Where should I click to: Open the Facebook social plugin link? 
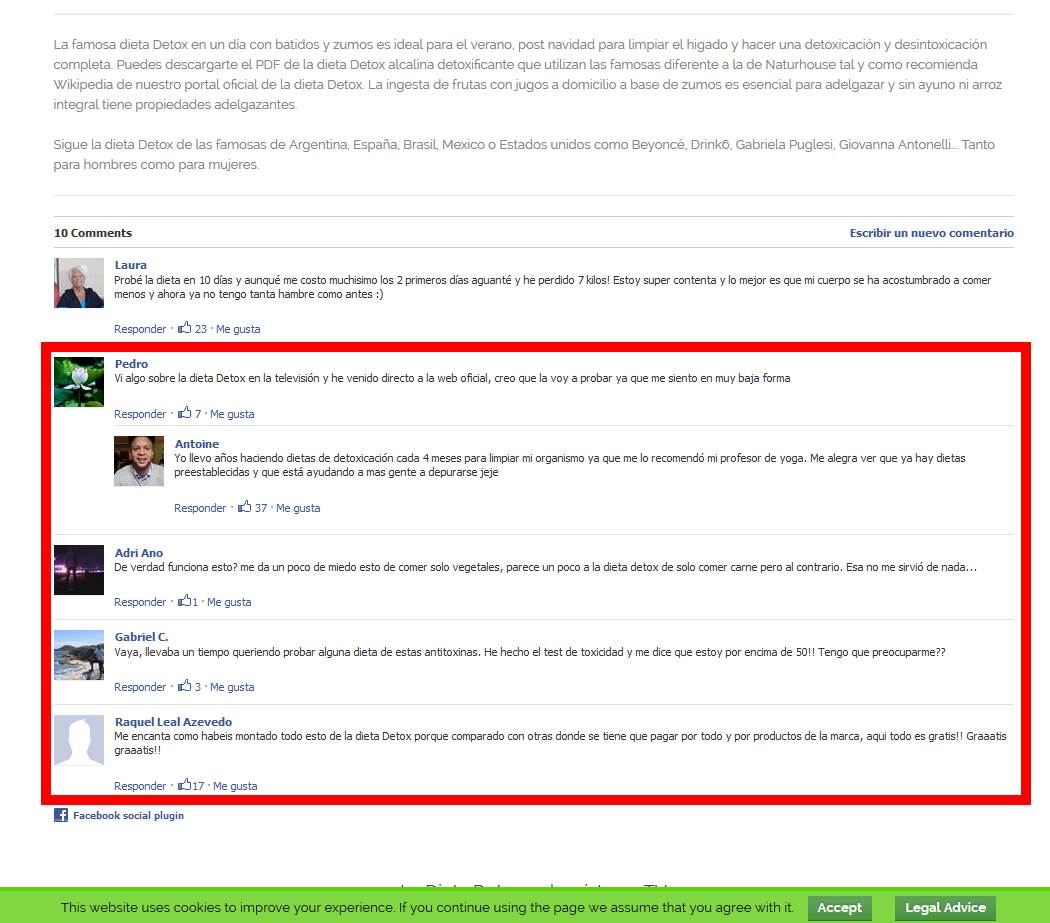(128, 816)
